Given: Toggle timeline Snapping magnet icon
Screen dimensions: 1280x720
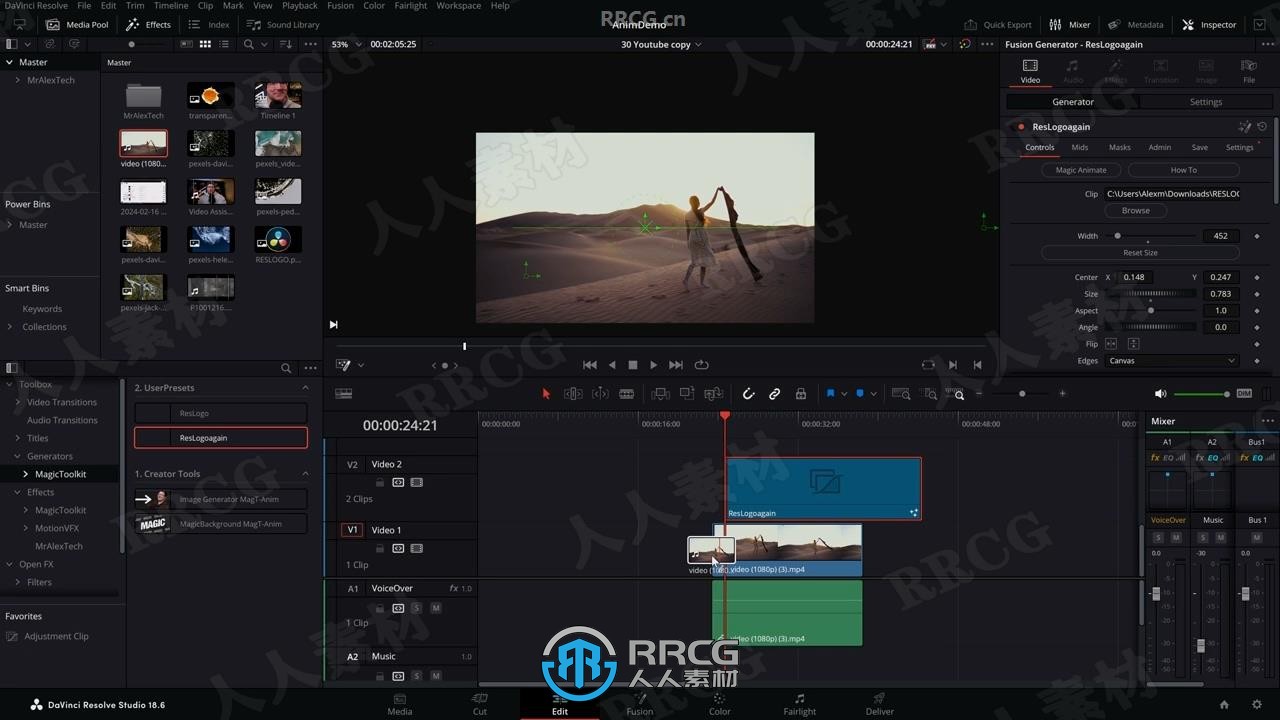Looking at the screenshot, I should [x=748, y=394].
